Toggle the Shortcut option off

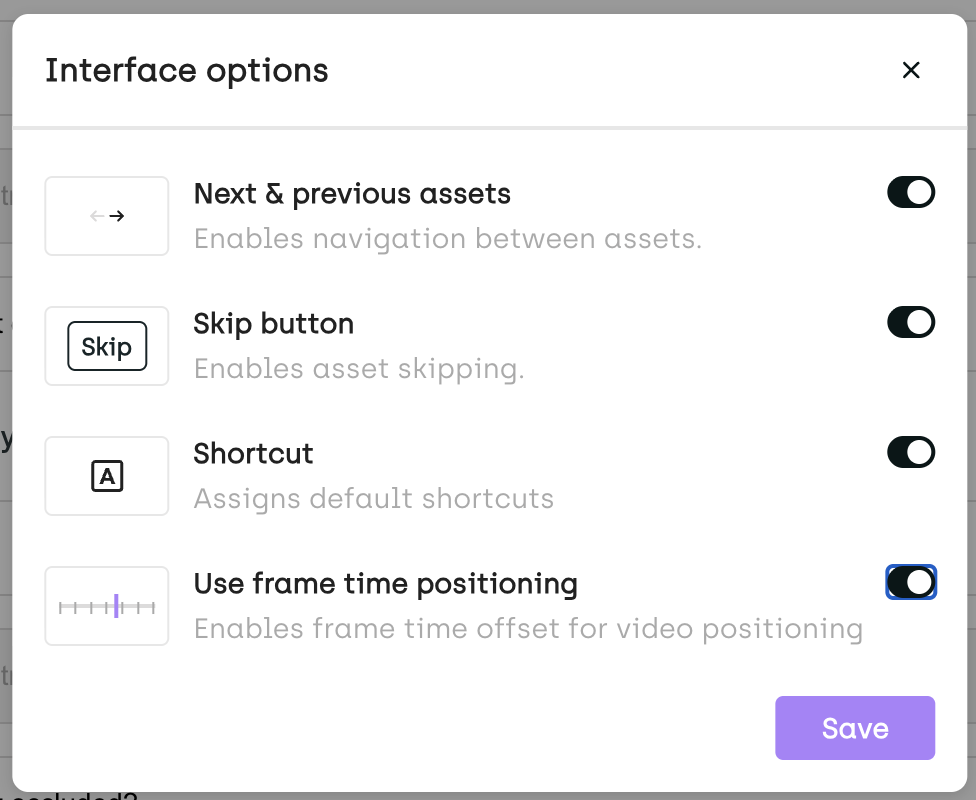tap(911, 452)
